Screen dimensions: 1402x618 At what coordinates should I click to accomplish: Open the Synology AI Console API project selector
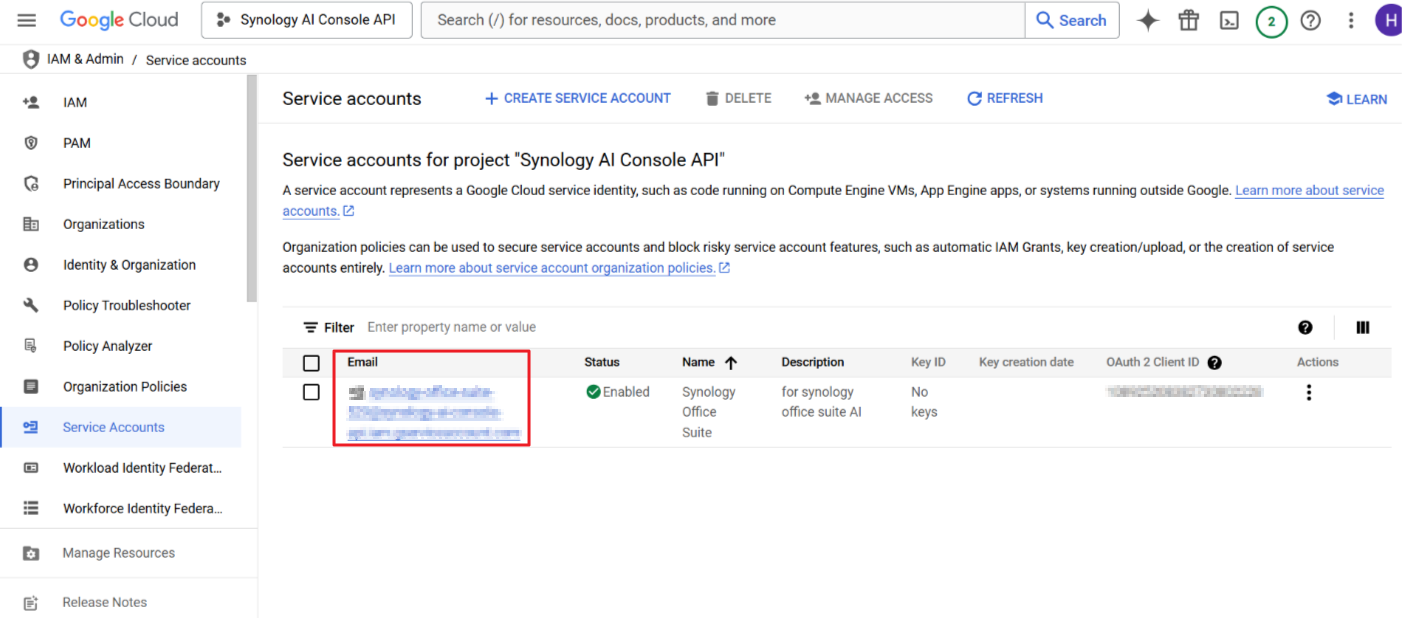(306, 19)
